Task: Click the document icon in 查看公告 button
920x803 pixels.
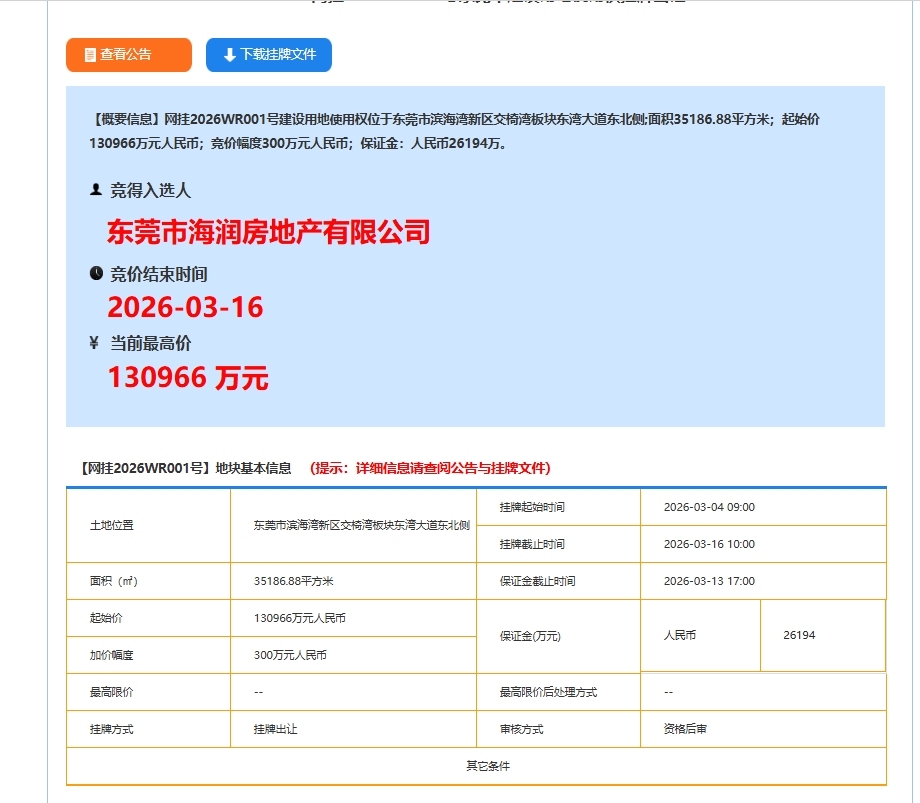Action: click(x=90, y=55)
